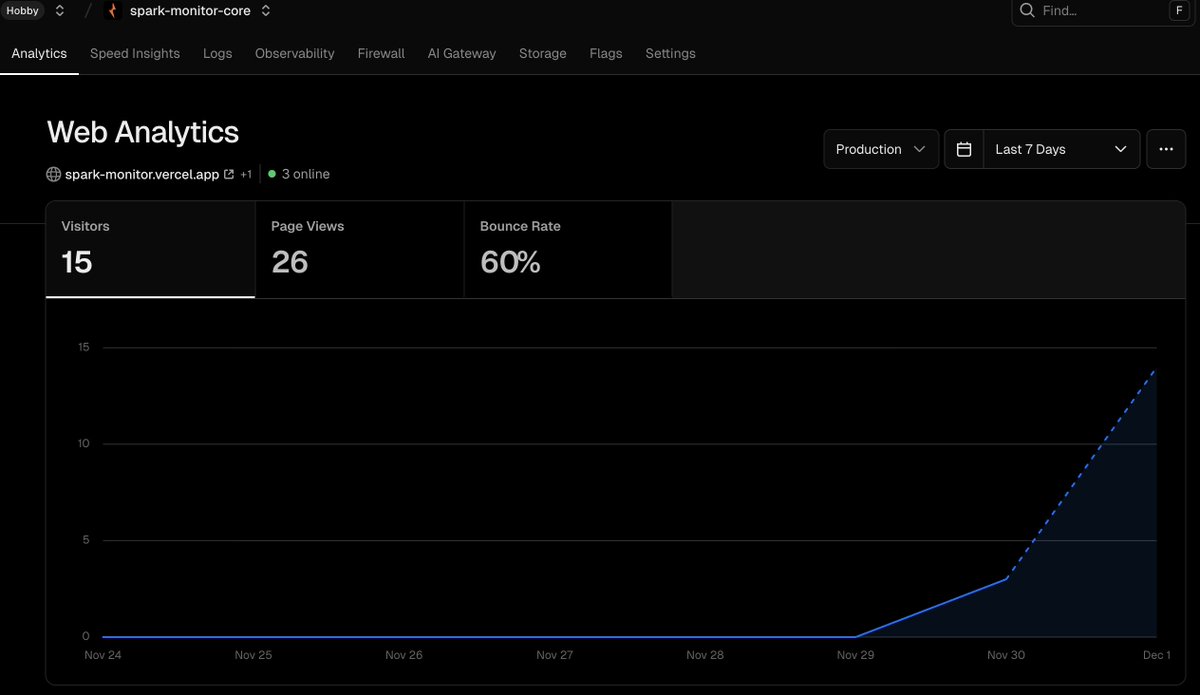Open the external link icon next to the domain
The width and height of the screenshot is (1200, 695).
229,174
